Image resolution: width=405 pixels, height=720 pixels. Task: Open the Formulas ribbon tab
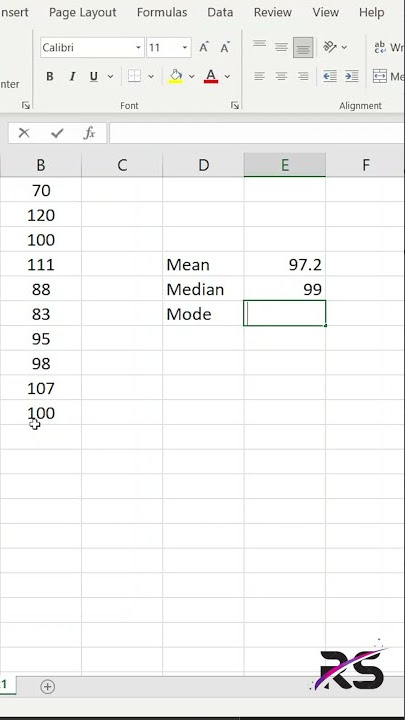coord(162,12)
